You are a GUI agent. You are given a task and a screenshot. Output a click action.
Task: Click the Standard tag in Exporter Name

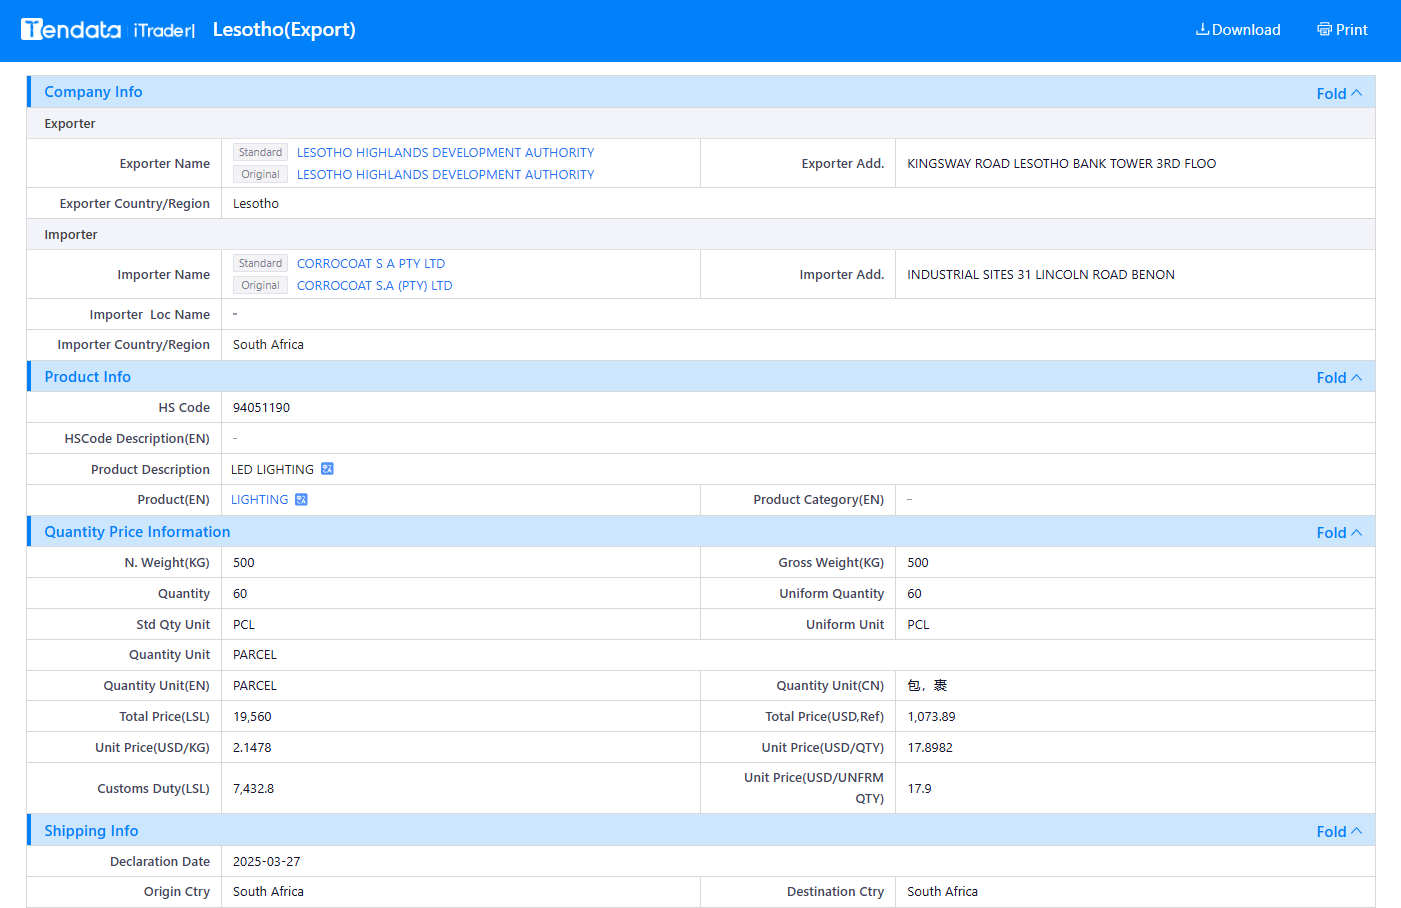point(260,152)
